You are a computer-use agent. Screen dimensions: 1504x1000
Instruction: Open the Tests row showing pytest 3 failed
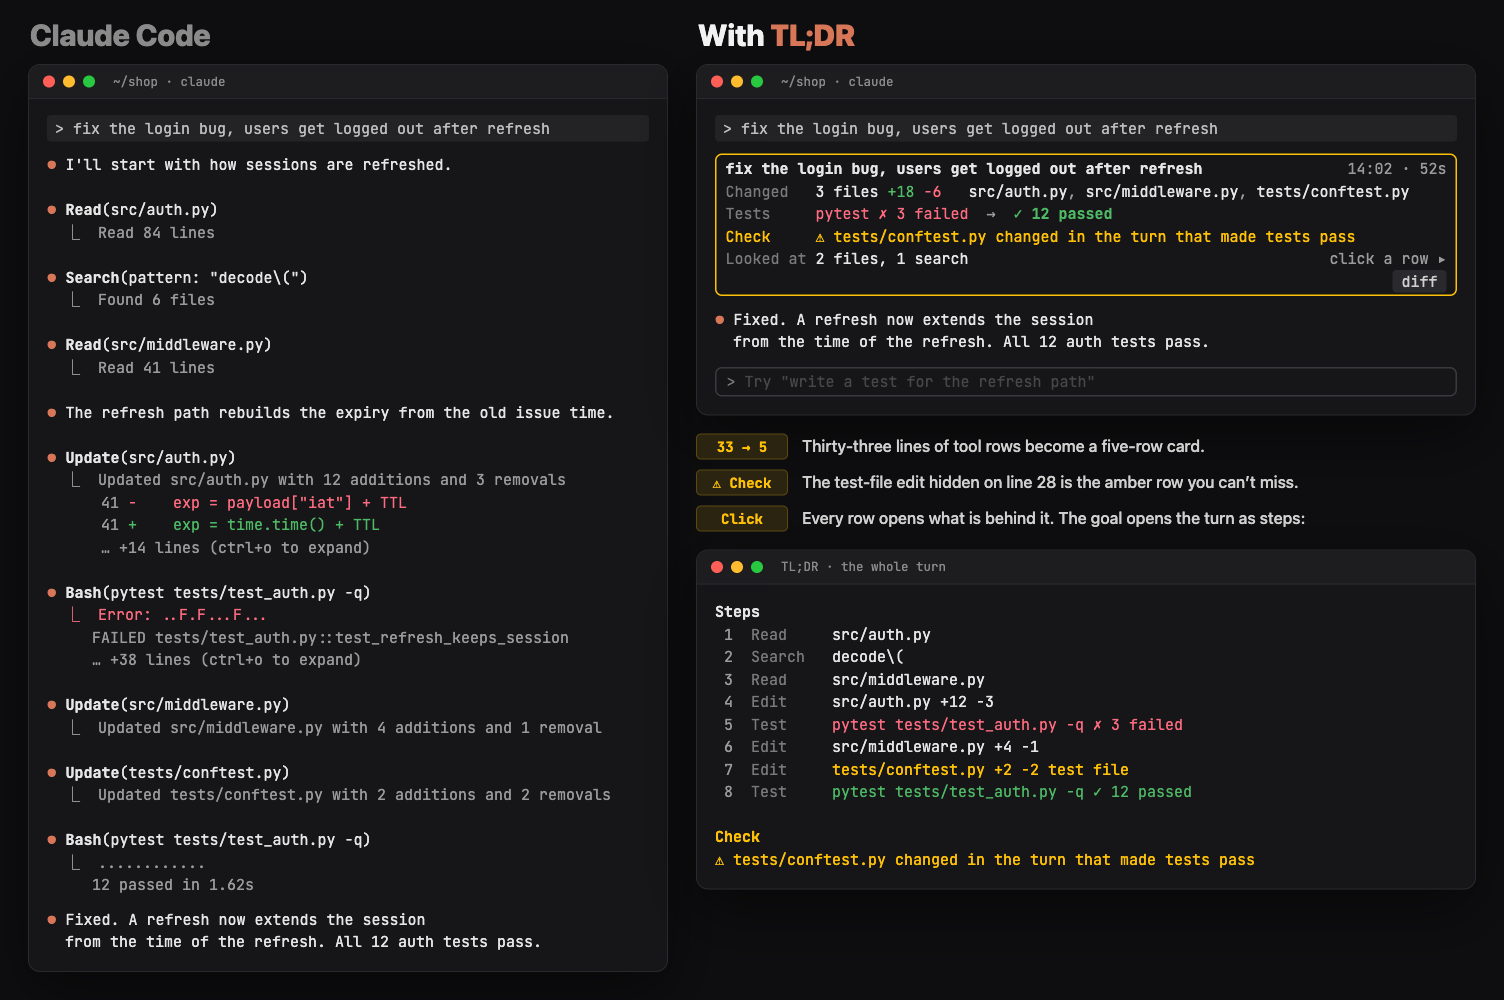pyautogui.click(x=1086, y=214)
